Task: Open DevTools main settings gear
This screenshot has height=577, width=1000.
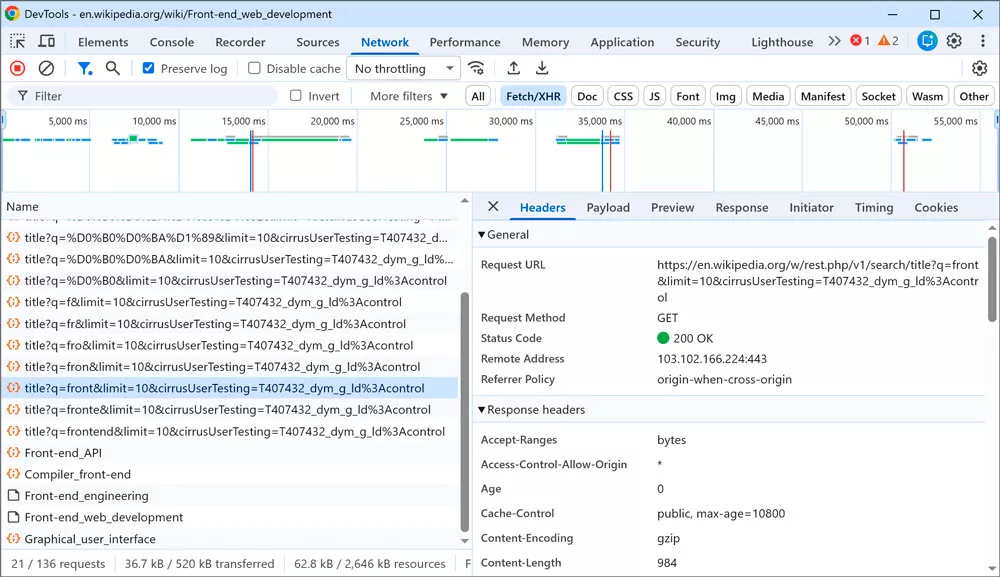Action: pos(954,41)
